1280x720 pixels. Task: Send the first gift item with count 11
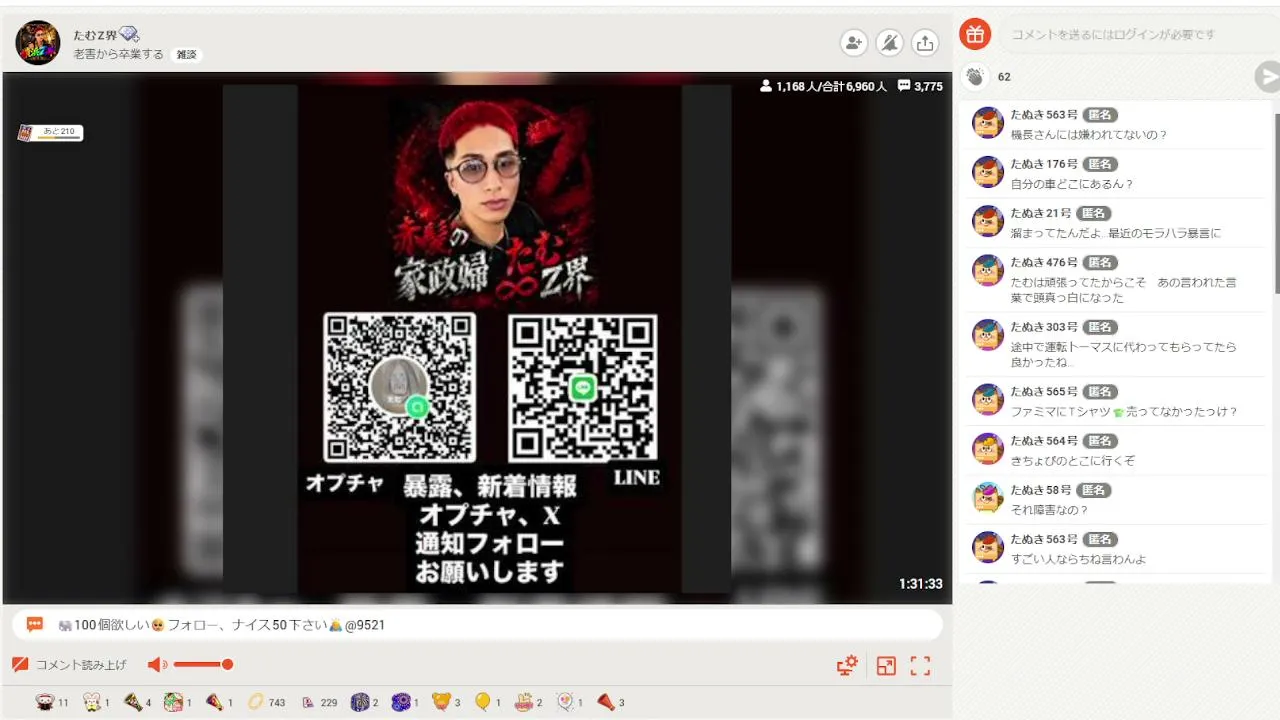[52, 702]
